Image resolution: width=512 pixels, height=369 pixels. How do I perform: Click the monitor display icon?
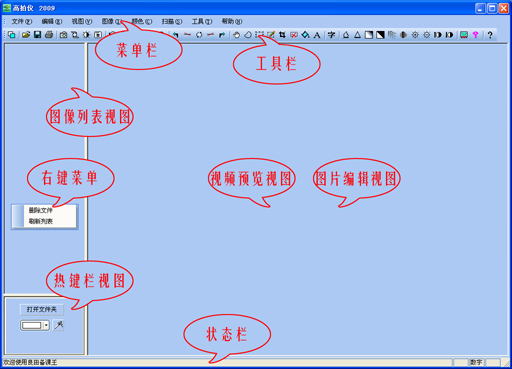pos(464,35)
